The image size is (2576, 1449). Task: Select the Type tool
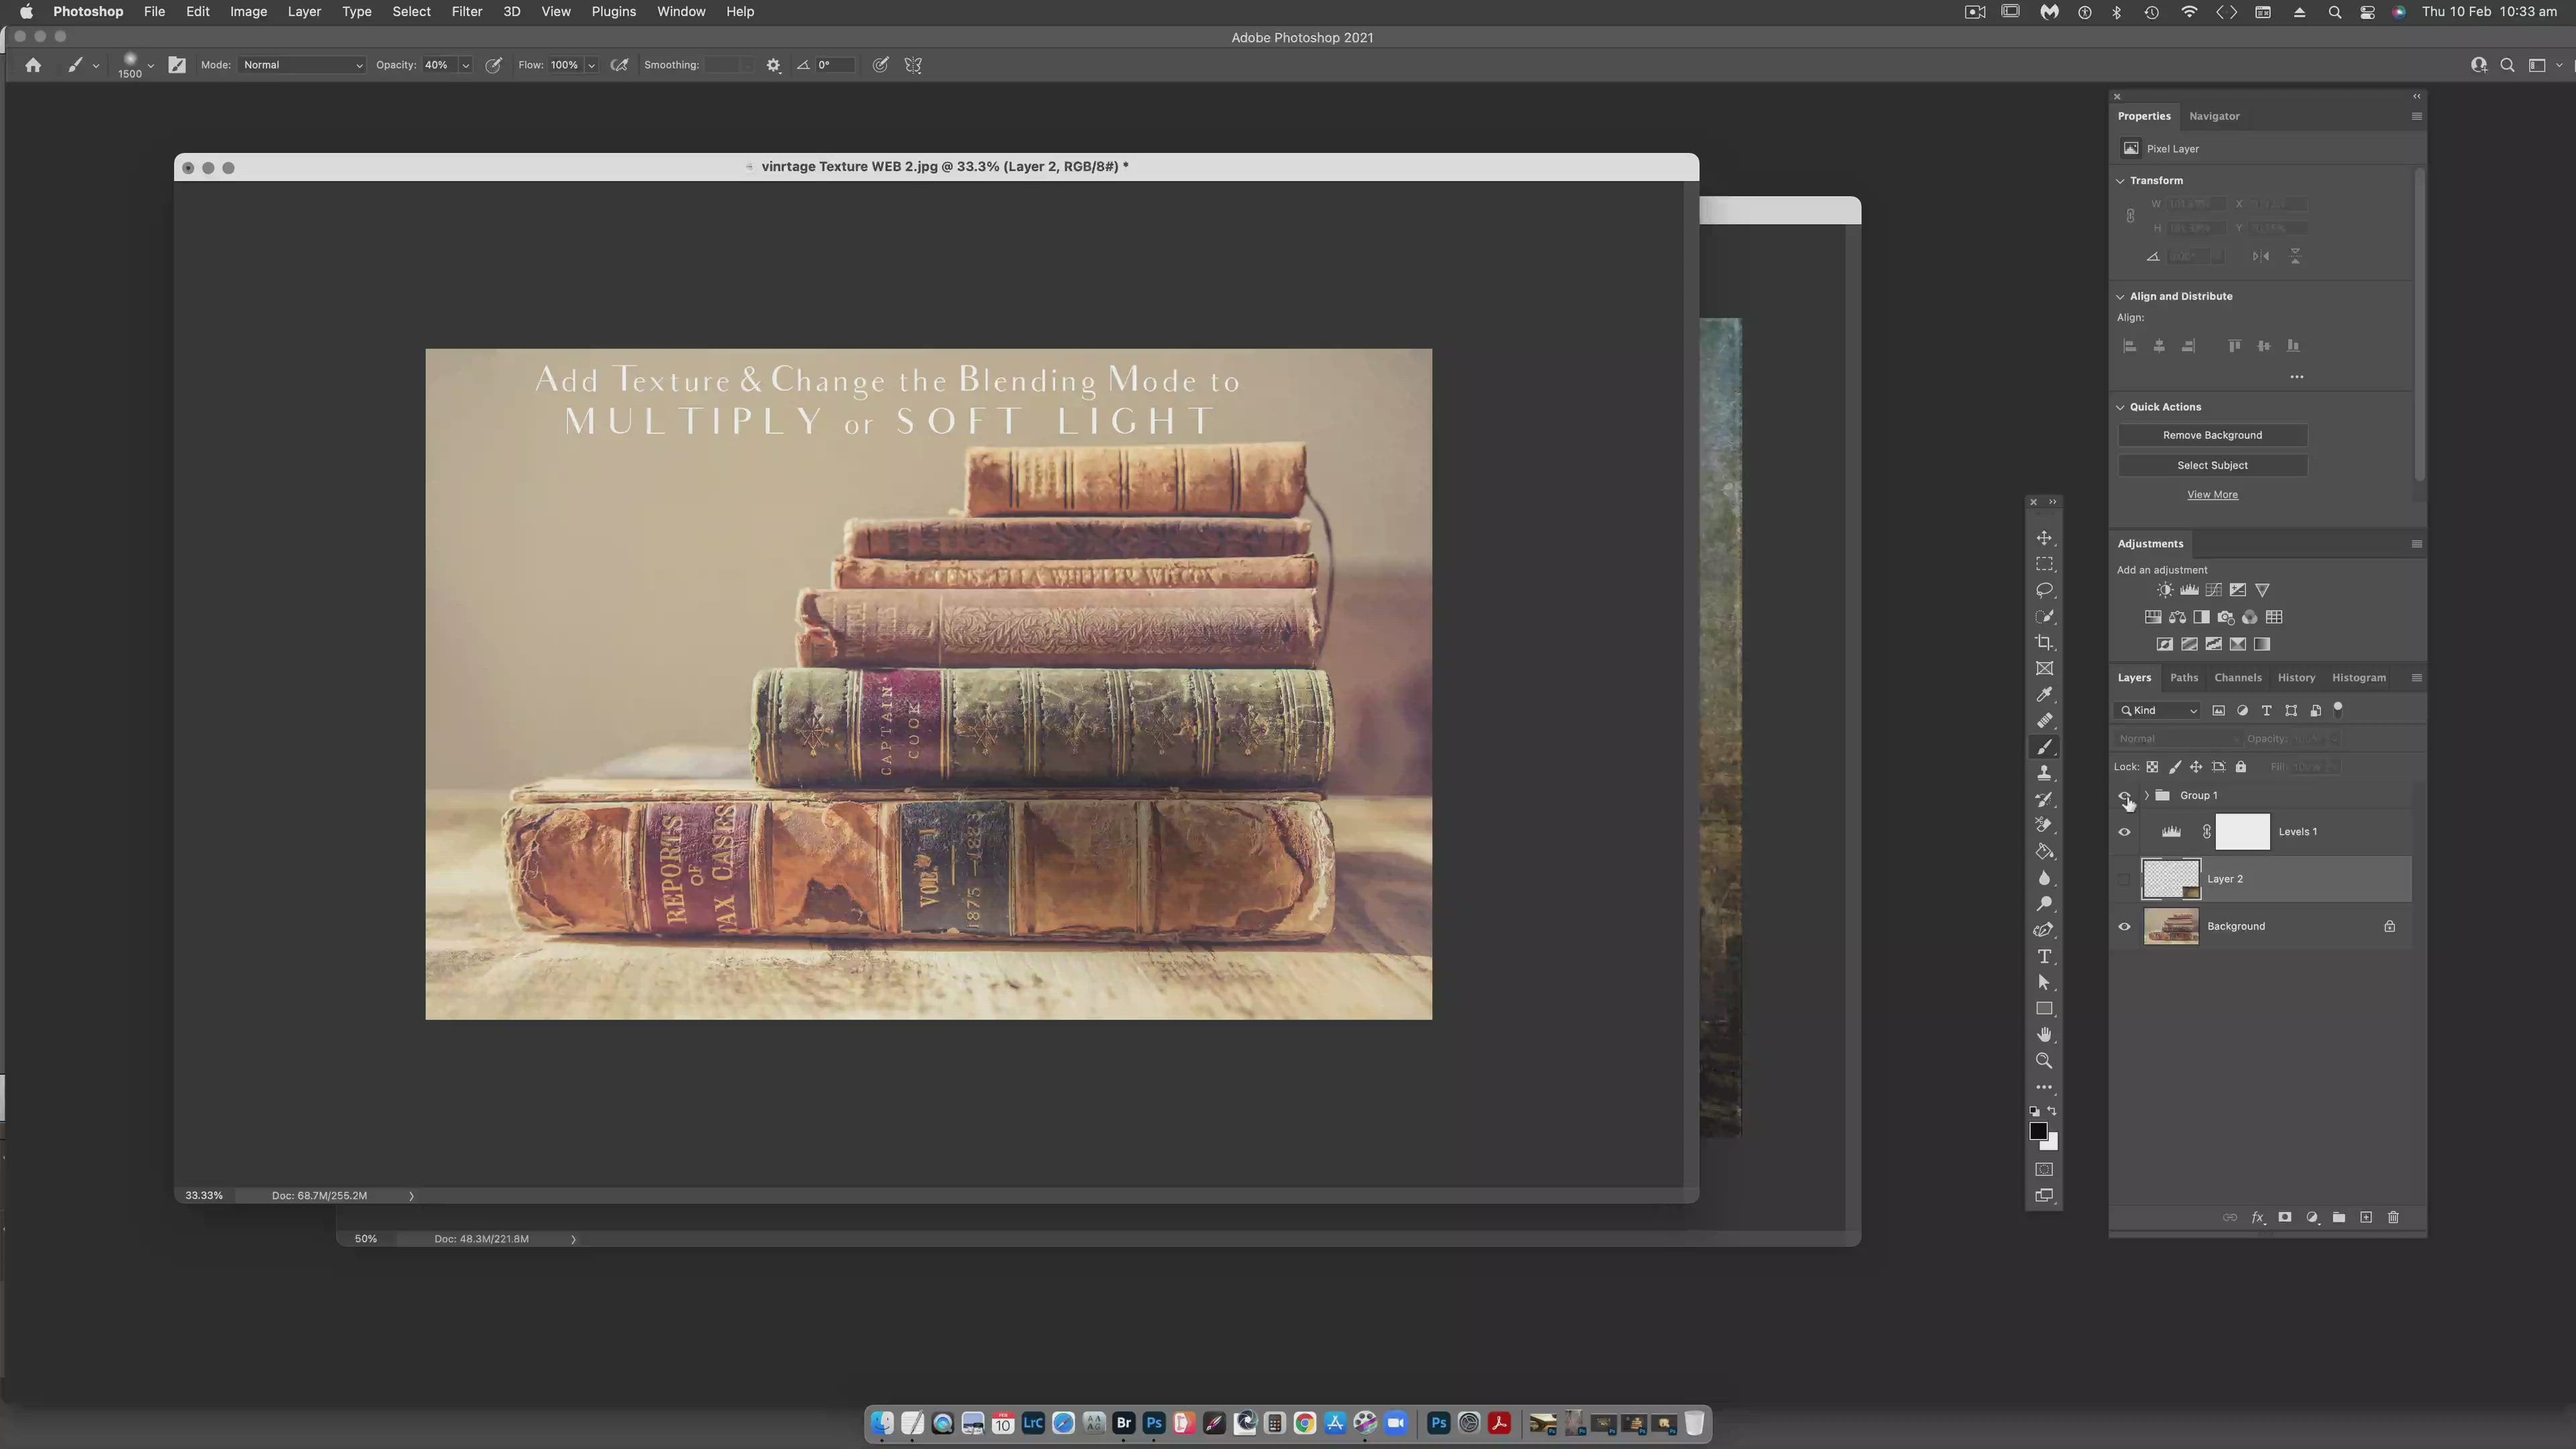click(x=2044, y=957)
